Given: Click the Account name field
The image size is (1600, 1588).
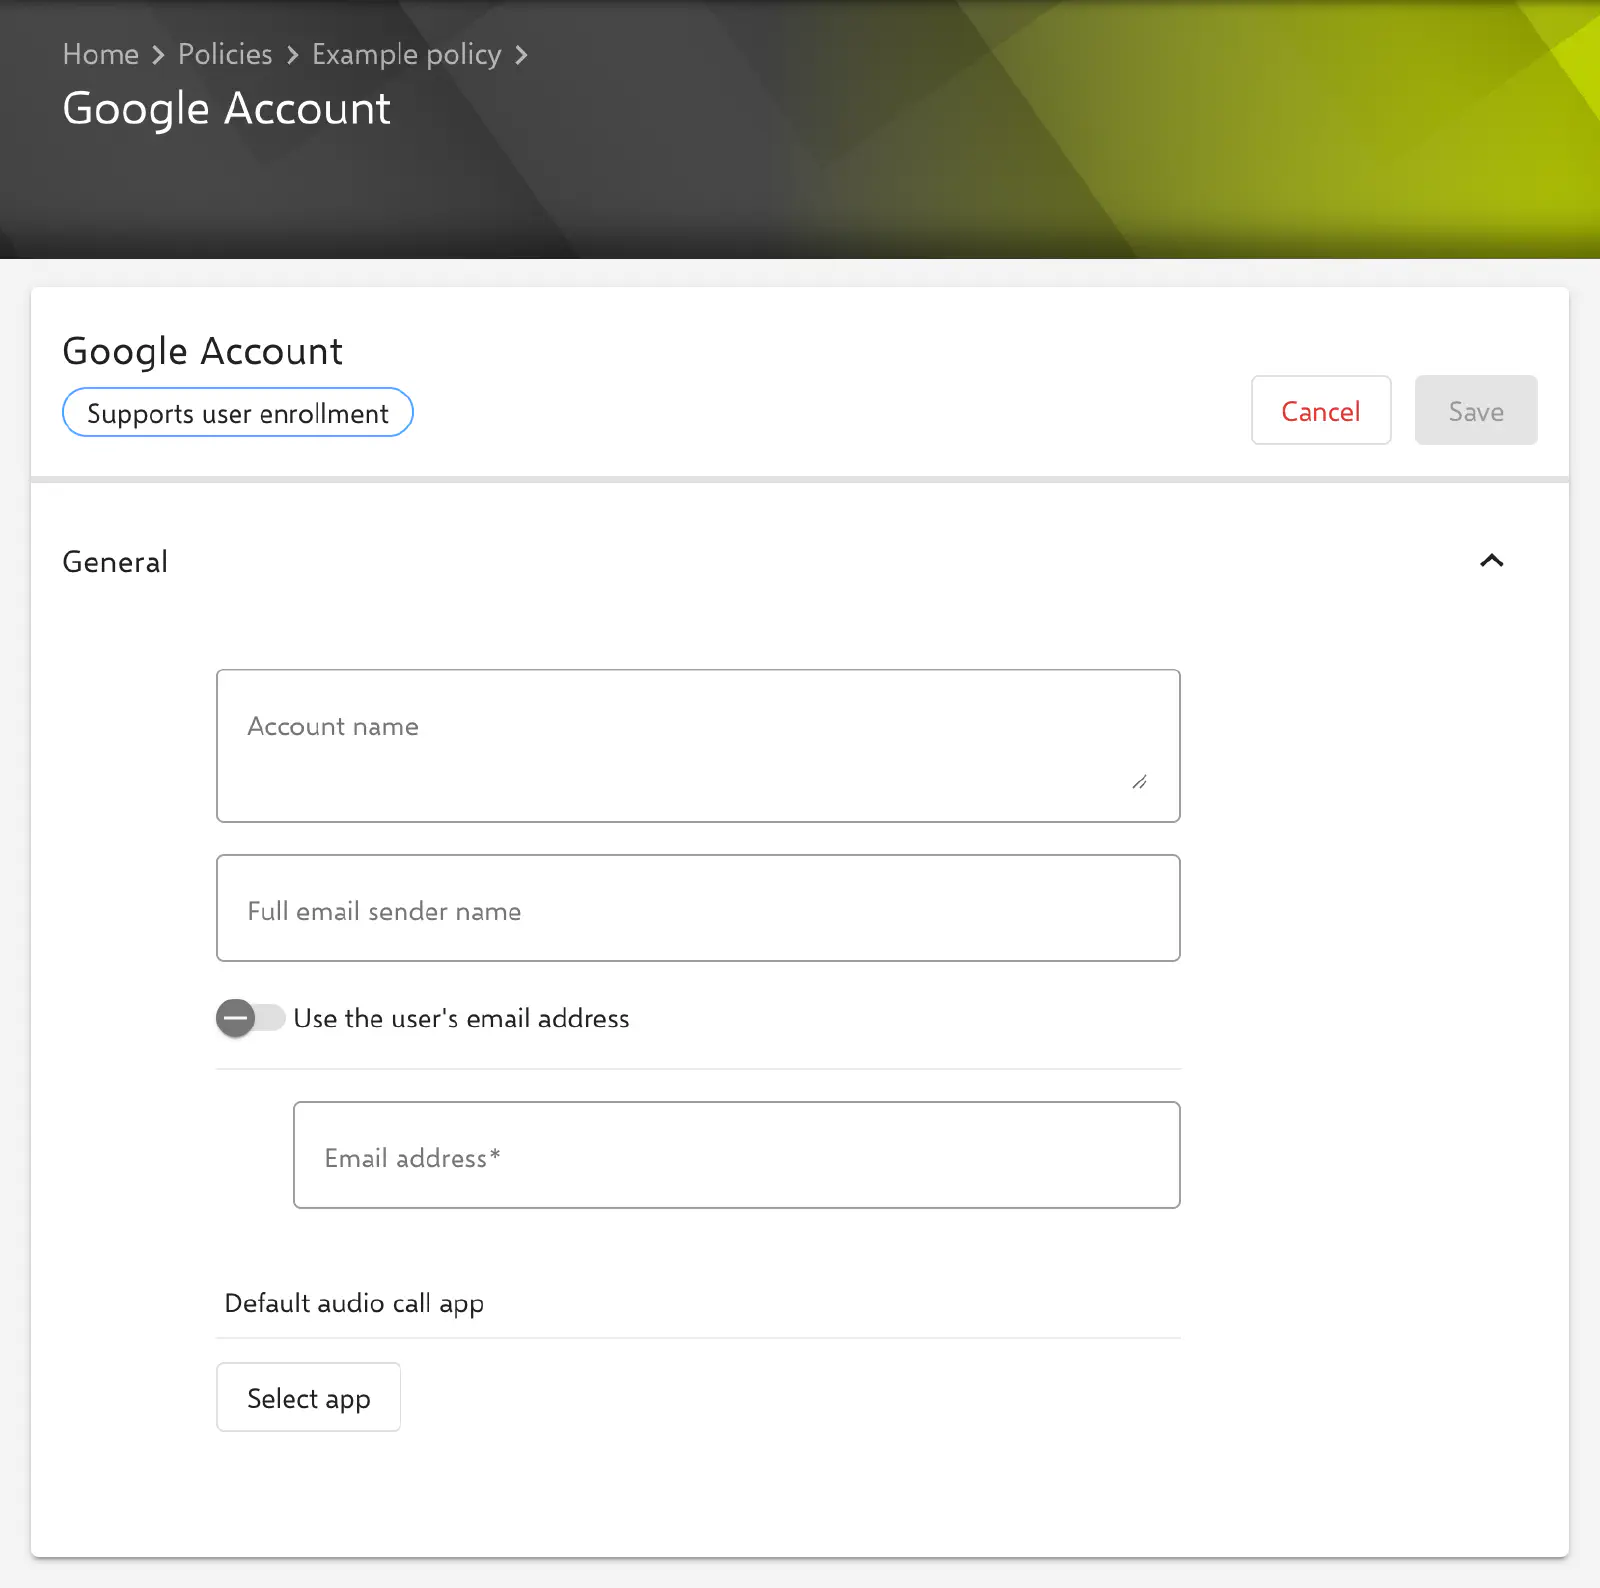Looking at the screenshot, I should 698,746.
